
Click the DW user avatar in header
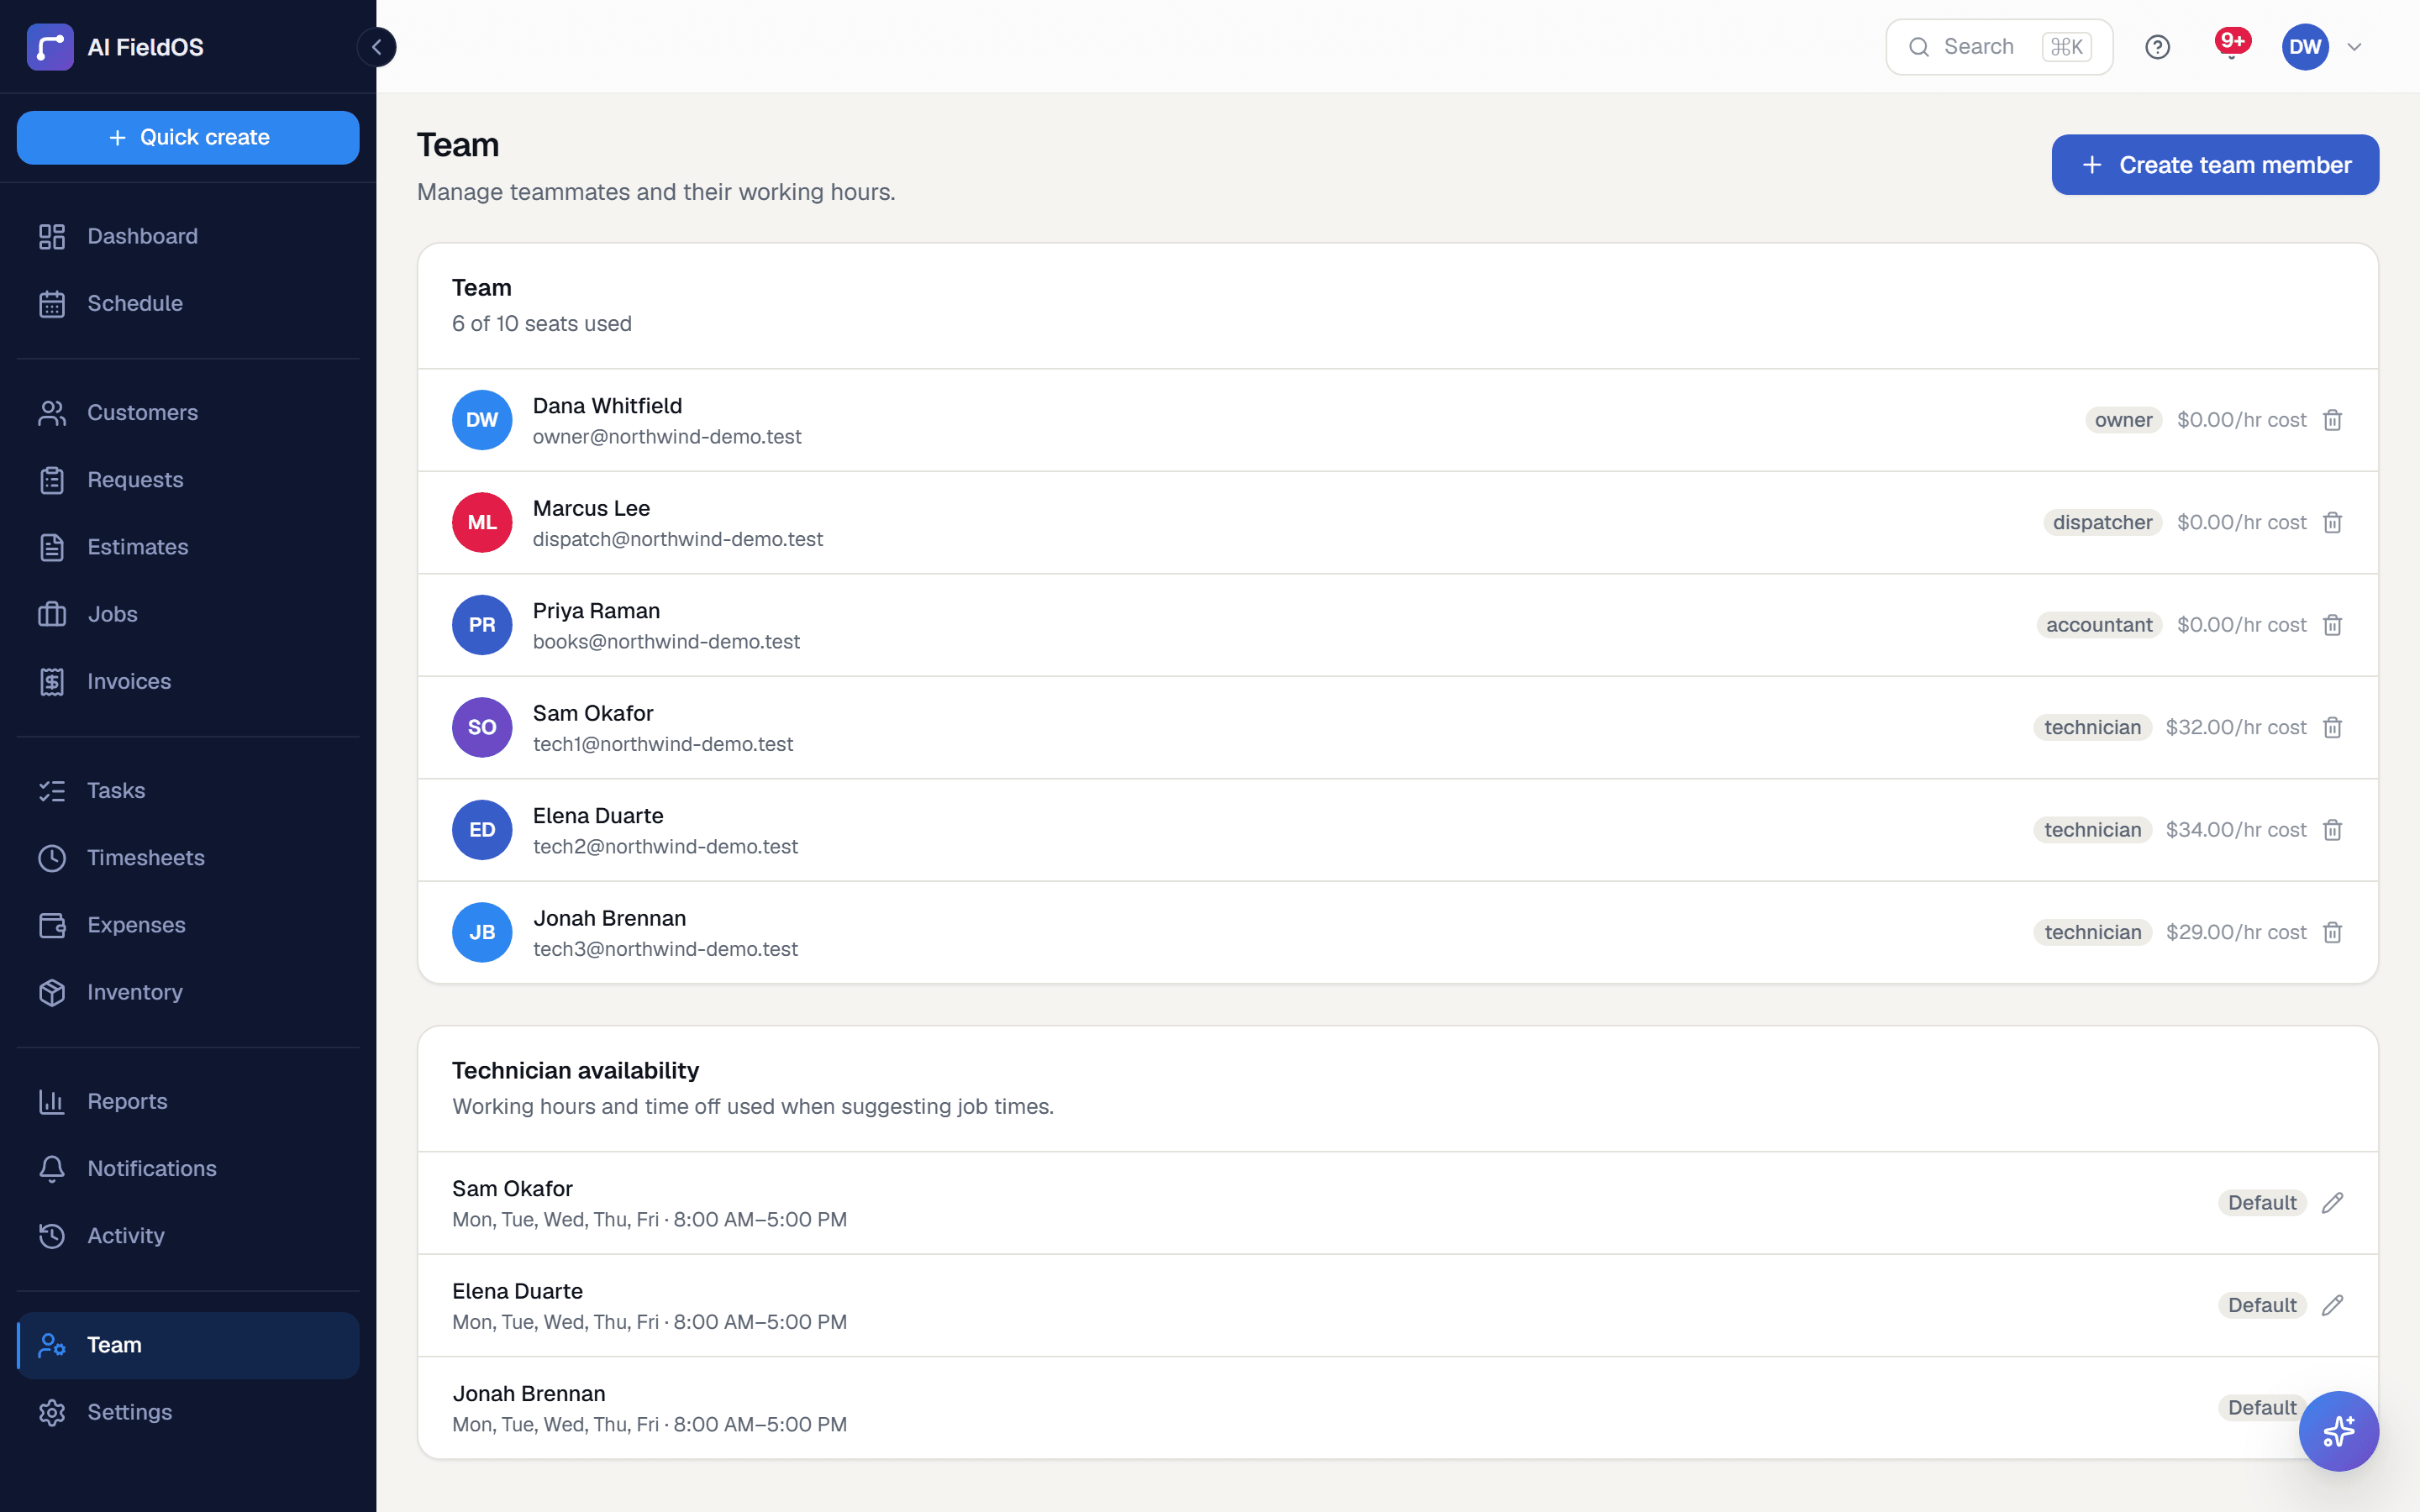point(2305,47)
